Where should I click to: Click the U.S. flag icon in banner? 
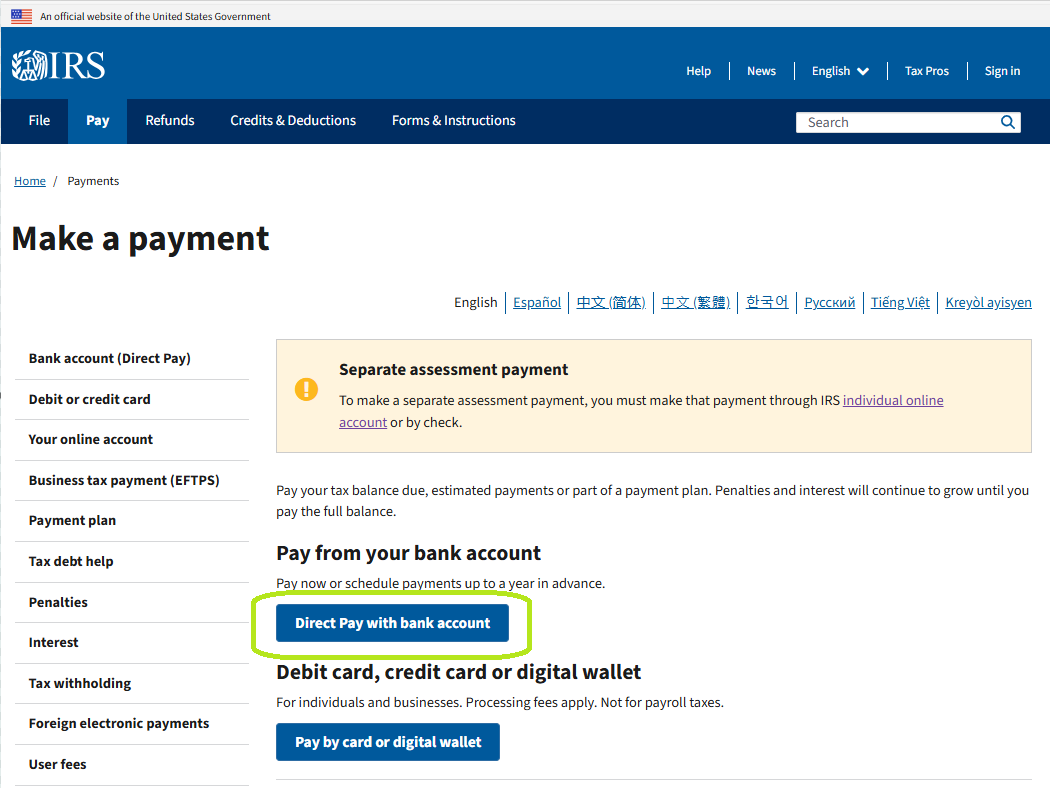pyautogui.click(x=20, y=15)
